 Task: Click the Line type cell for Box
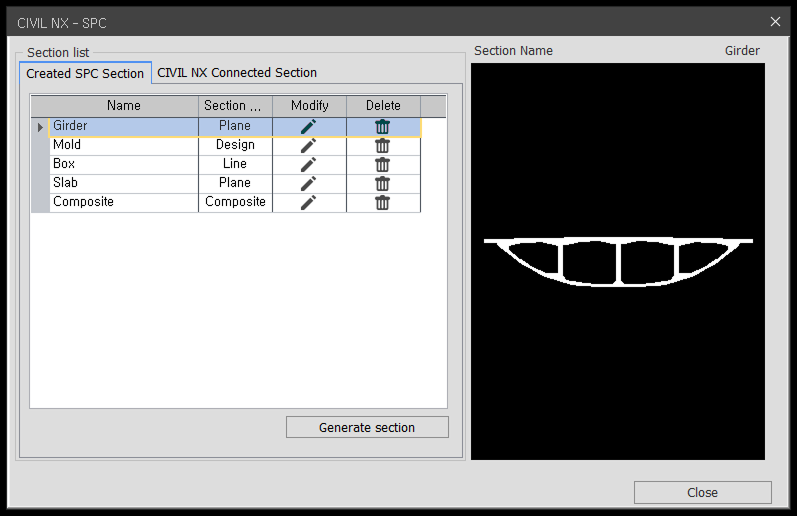click(235, 165)
